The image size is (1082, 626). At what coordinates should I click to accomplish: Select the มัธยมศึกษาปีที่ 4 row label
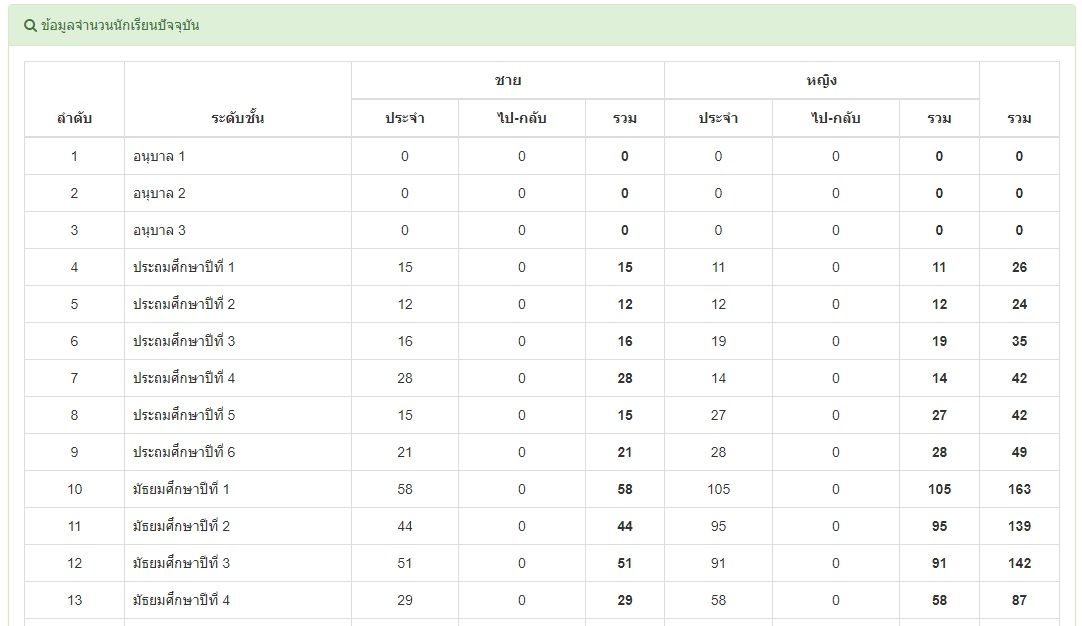[182, 600]
